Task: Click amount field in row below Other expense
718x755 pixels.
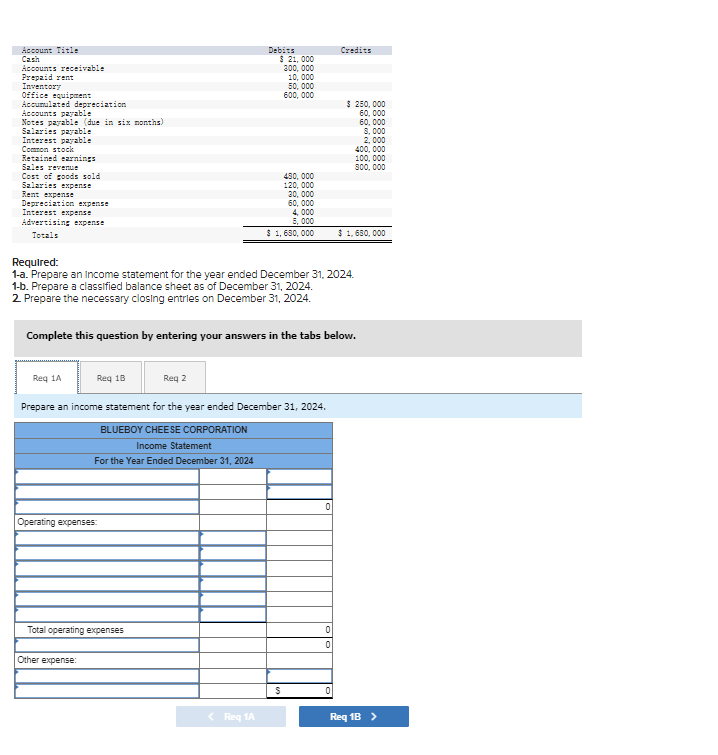Action: 300,676
